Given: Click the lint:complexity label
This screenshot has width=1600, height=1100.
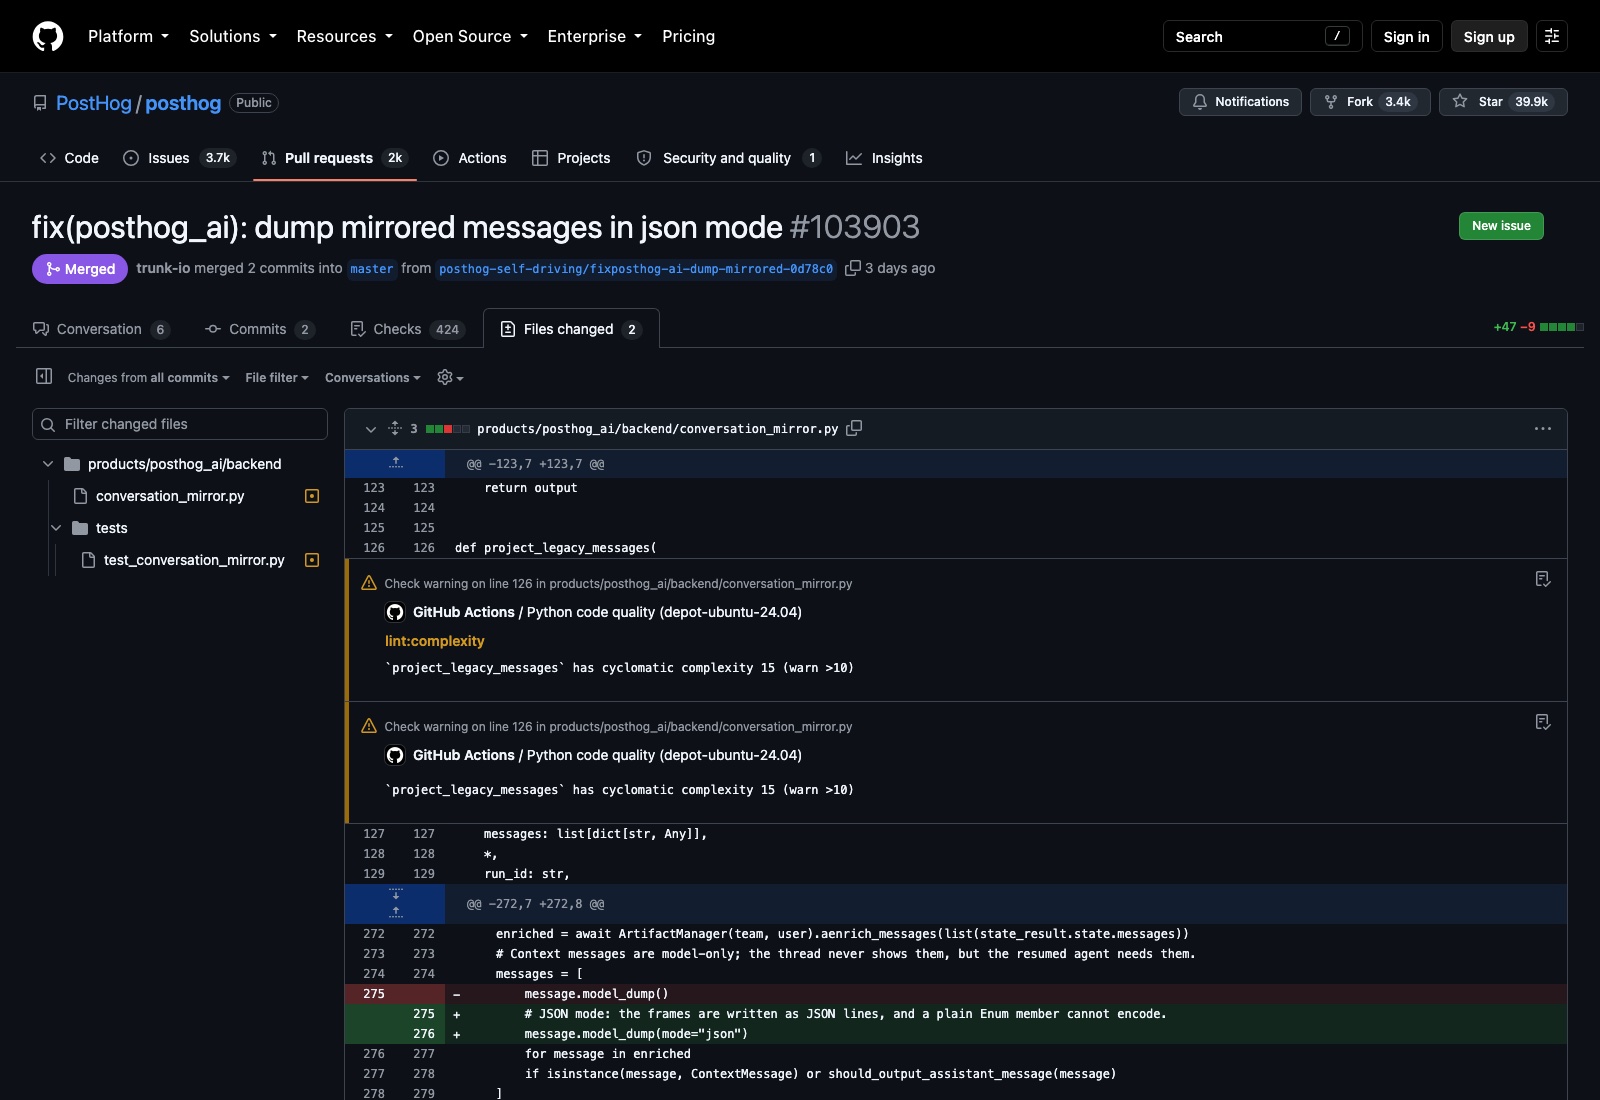Looking at the screenshot, I should (x=434, y=641).
